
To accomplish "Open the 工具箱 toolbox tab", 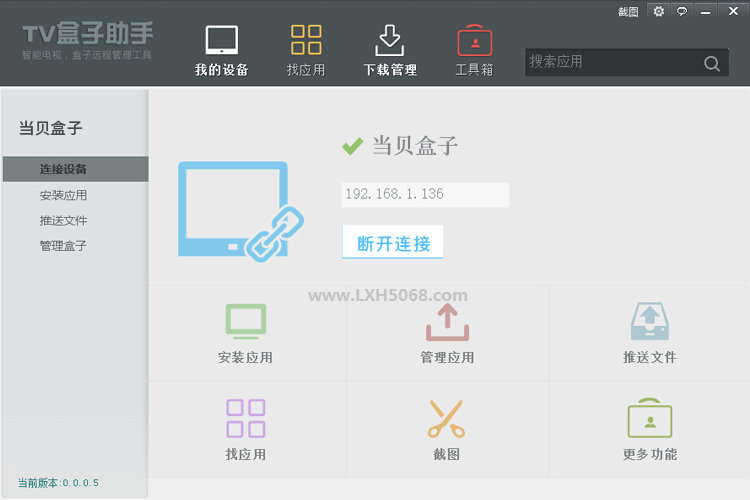I will tap(474, 51).
